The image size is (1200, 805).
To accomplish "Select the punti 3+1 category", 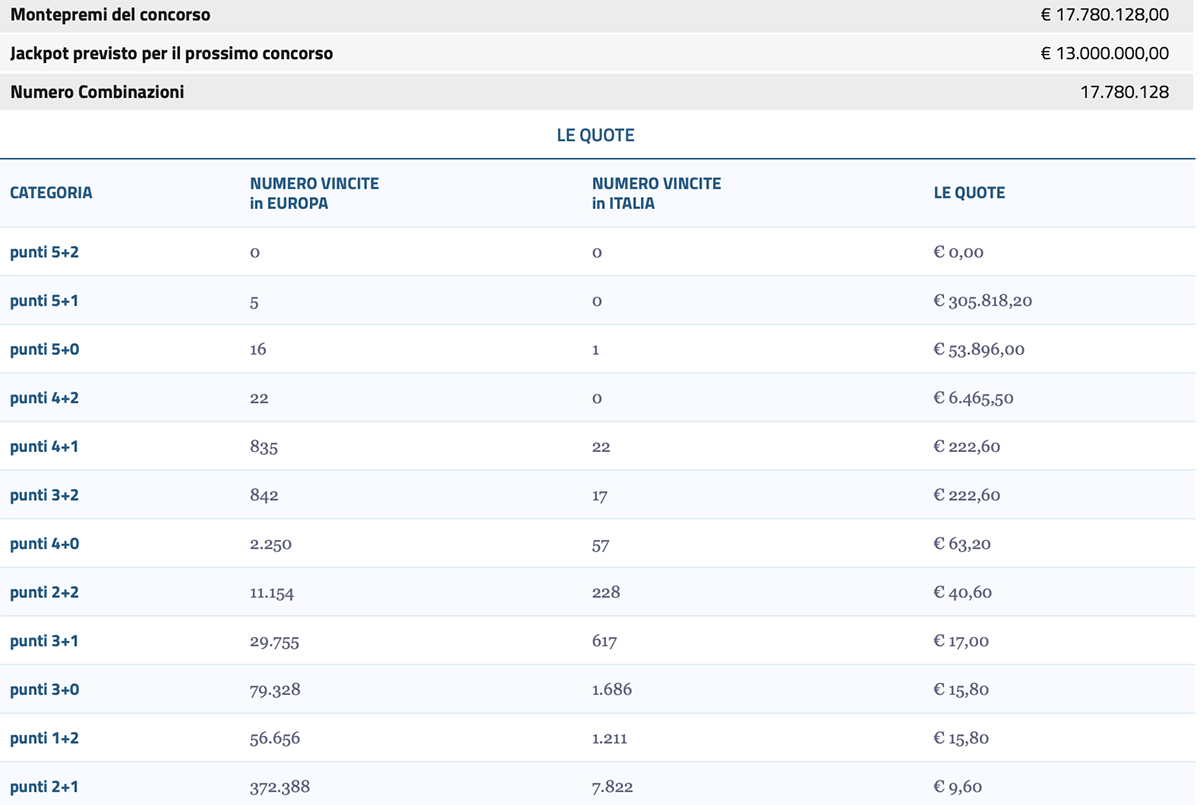I will click(x=44, y=641).
